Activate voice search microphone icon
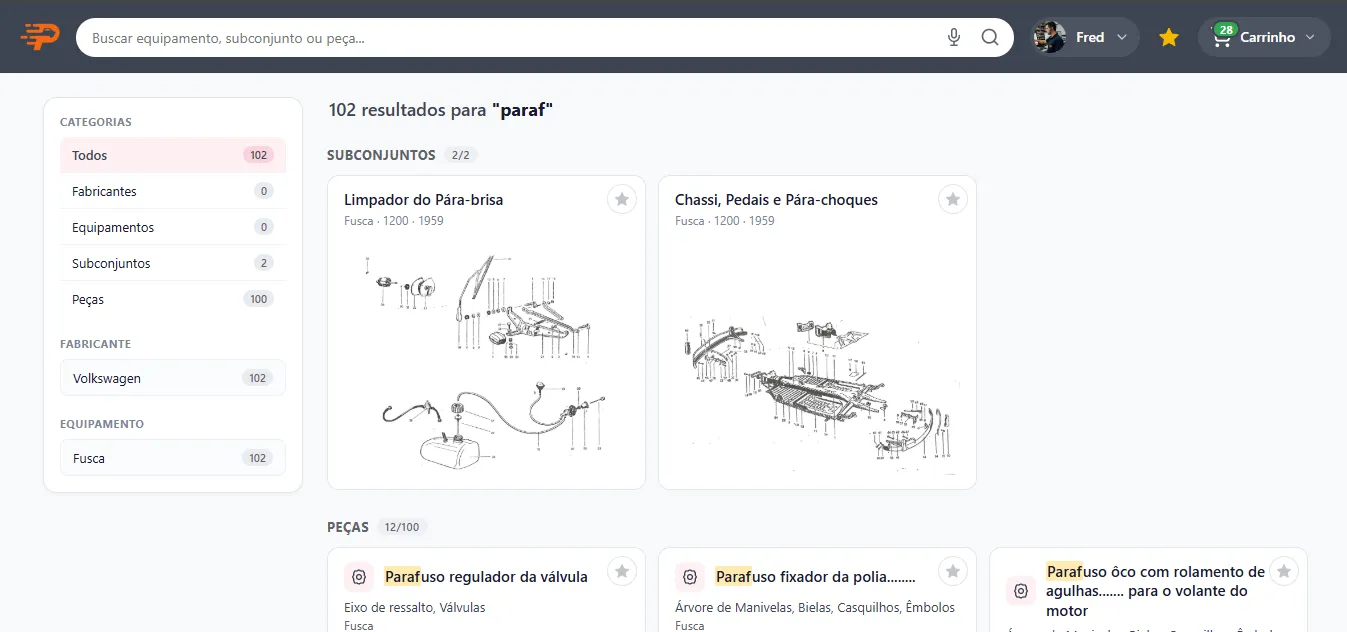The width and height of the screenshot is (1347, 632). (954, 38)
